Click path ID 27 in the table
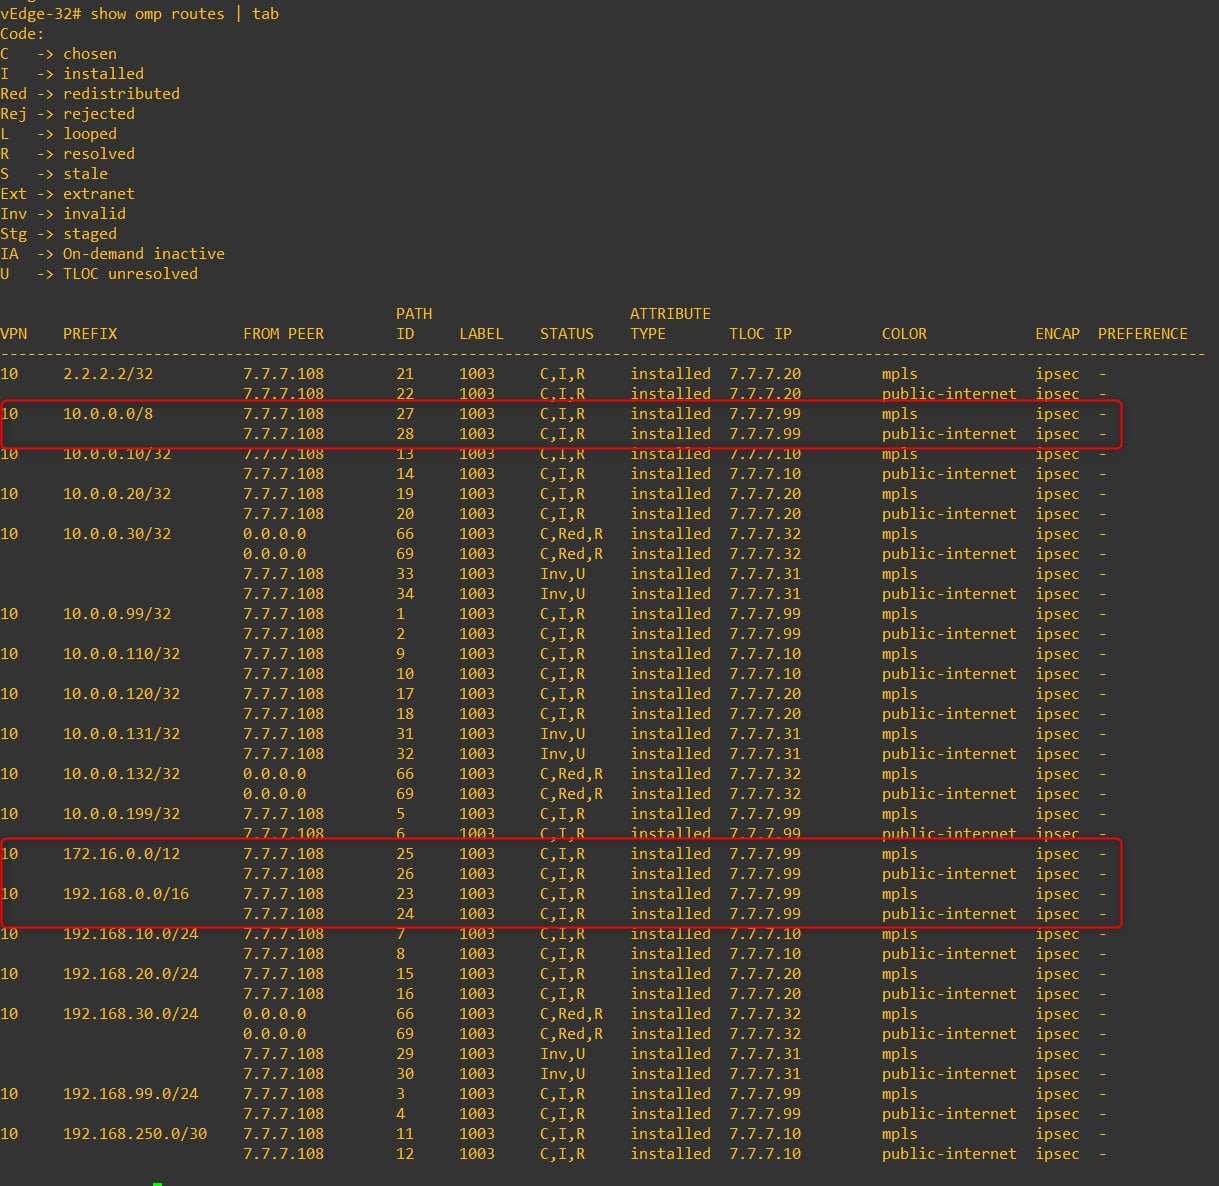Image resolution: width=1219 pixels, height=1186 pixels. click(x=405, y=414)
